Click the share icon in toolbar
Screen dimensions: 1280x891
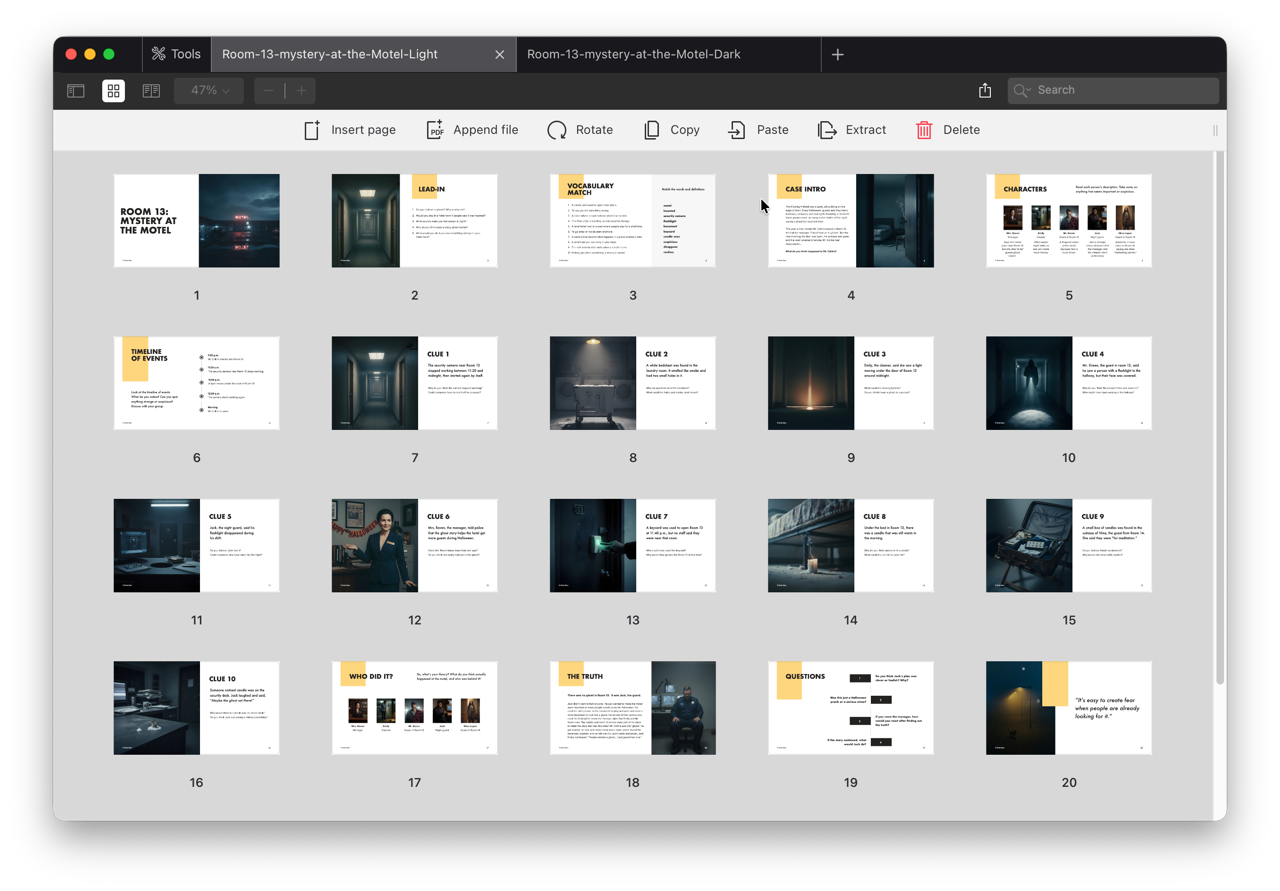(x=985, y=90)
